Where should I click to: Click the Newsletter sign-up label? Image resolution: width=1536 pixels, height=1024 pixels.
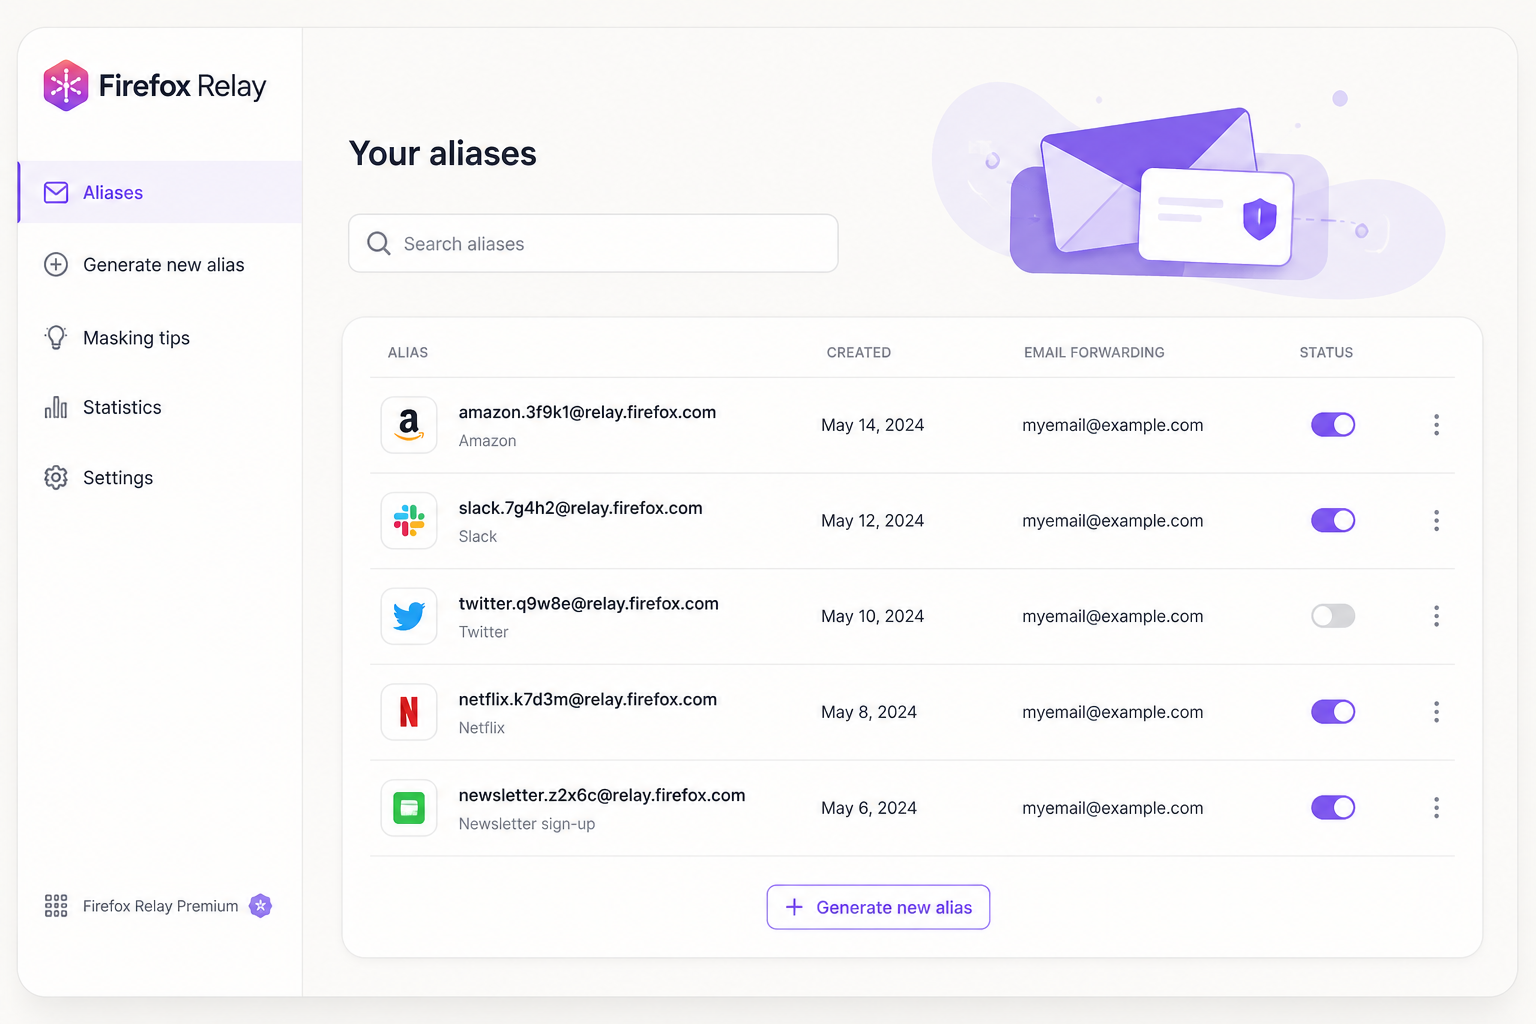tap(527, 824)
